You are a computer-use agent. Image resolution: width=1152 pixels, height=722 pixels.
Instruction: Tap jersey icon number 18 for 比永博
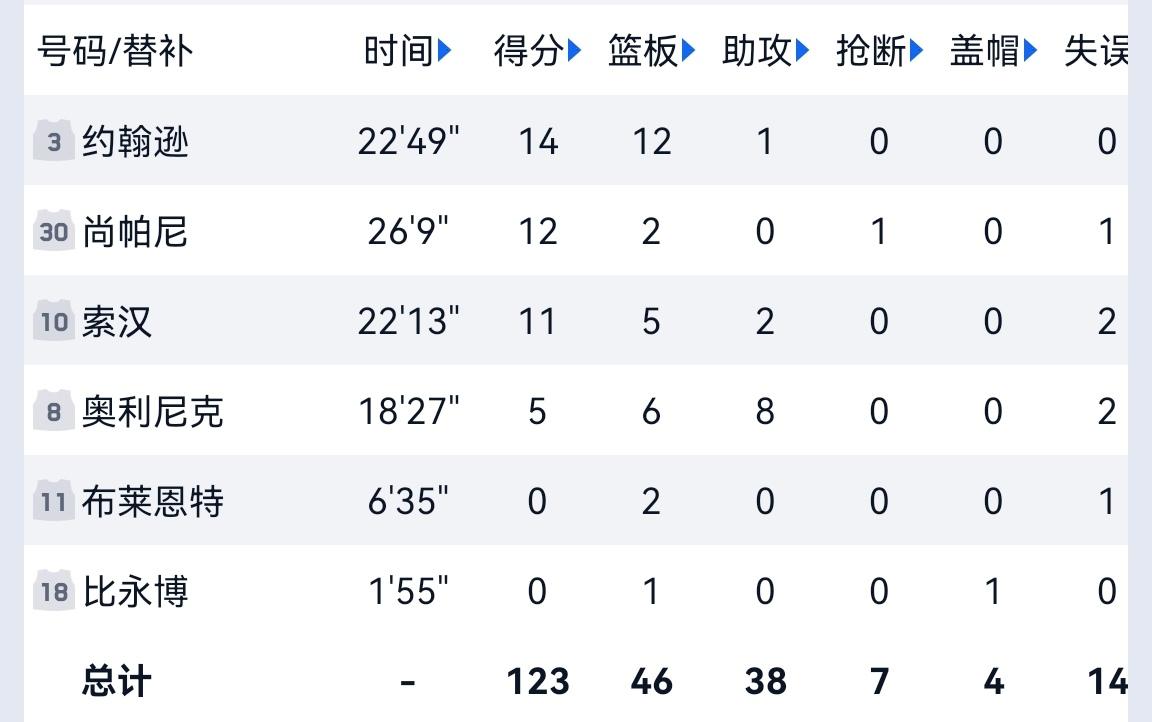54,591
